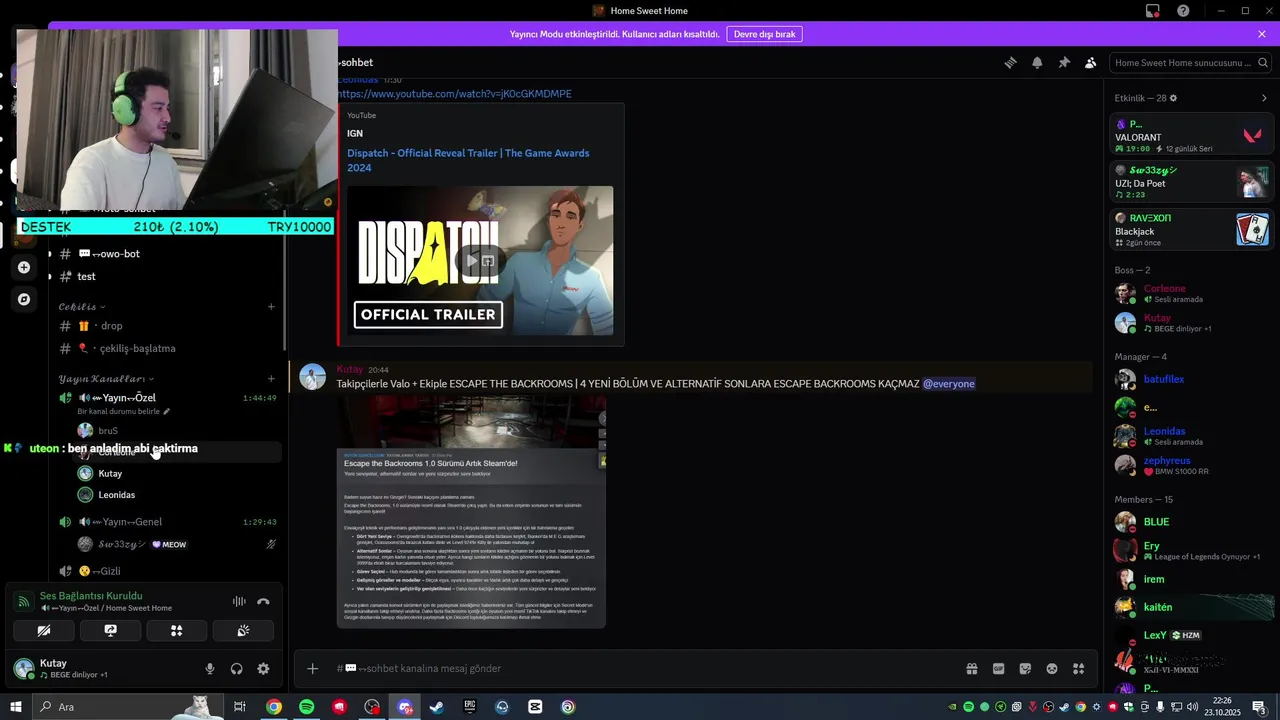1280x720 pixels.
Task: Open the gift icon in message bar
Action: click(x=971, y=668)
